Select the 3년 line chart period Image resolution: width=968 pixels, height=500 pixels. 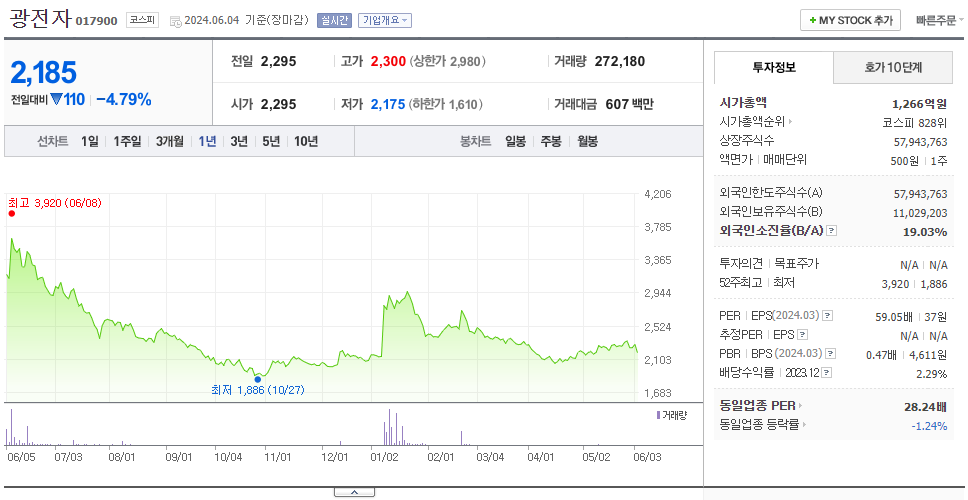[x=239, y=141]
